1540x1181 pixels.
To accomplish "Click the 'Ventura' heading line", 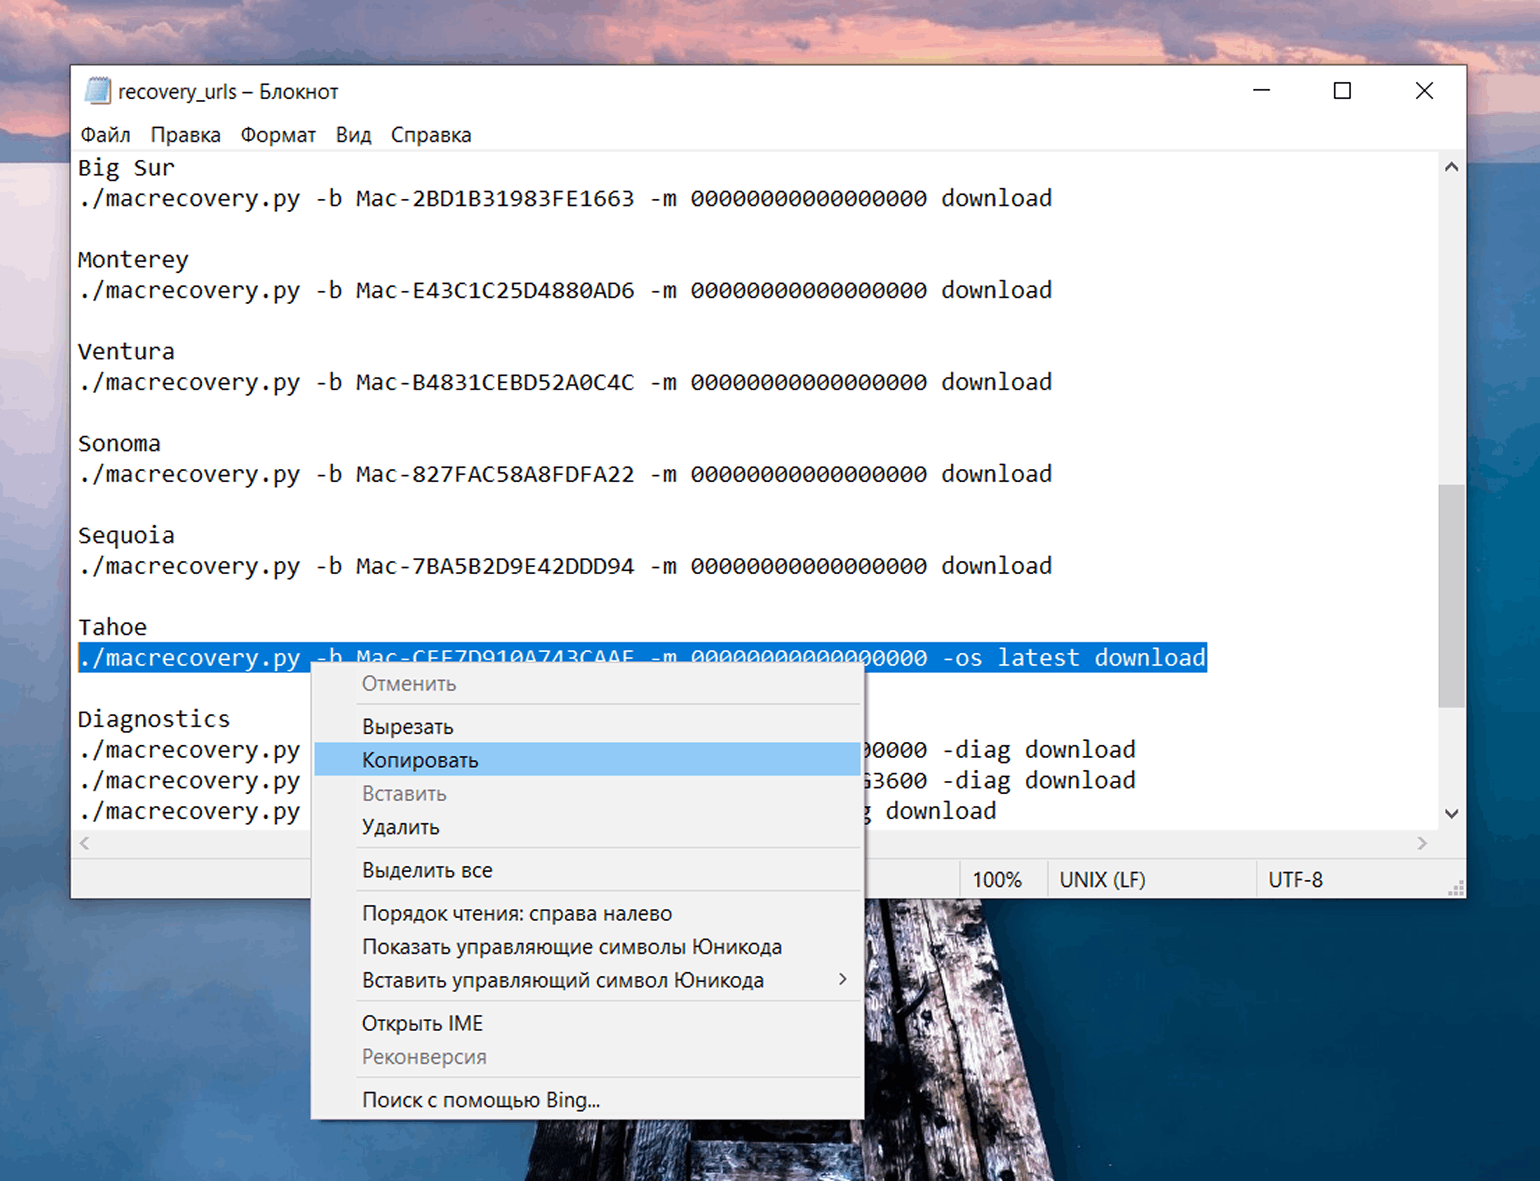I will point(126,352).
